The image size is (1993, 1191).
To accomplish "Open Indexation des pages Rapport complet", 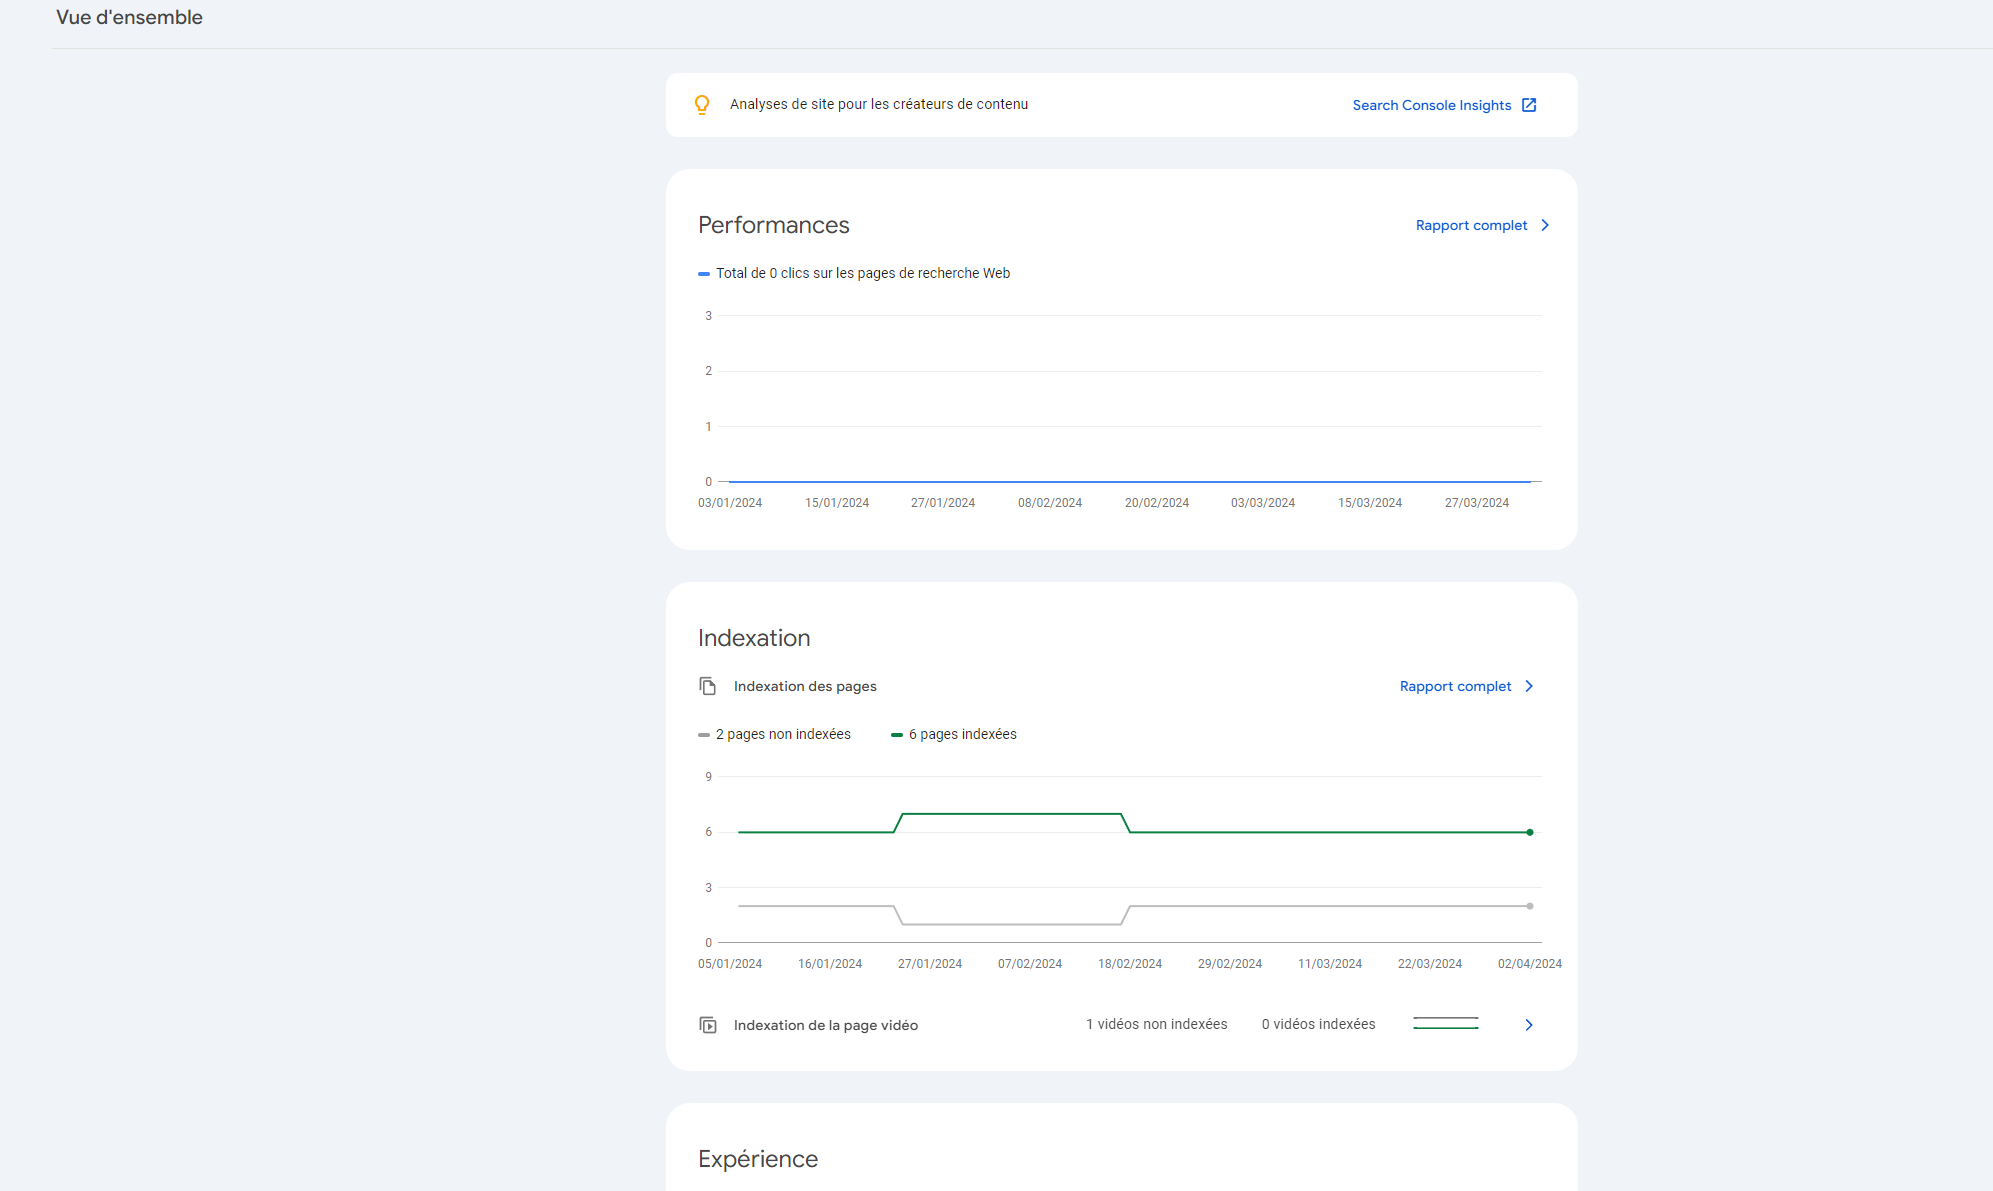I will [x=1455, y=686].
